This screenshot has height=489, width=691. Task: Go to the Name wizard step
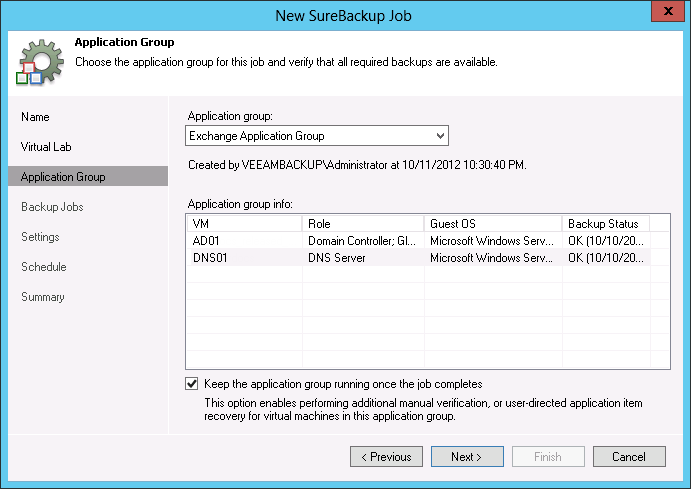[x=35, y=117]
